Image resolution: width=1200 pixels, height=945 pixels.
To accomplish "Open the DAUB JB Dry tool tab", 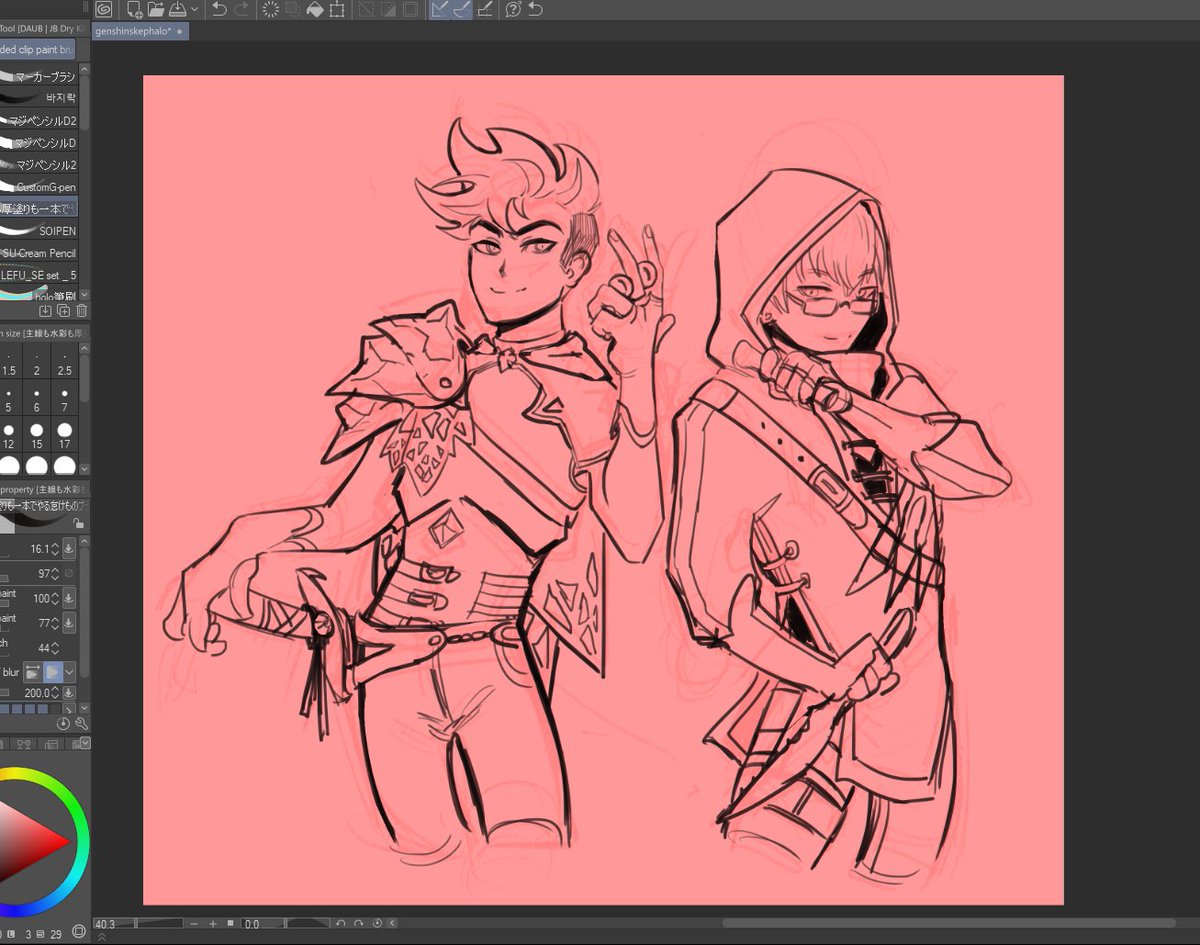I will 45,28.
